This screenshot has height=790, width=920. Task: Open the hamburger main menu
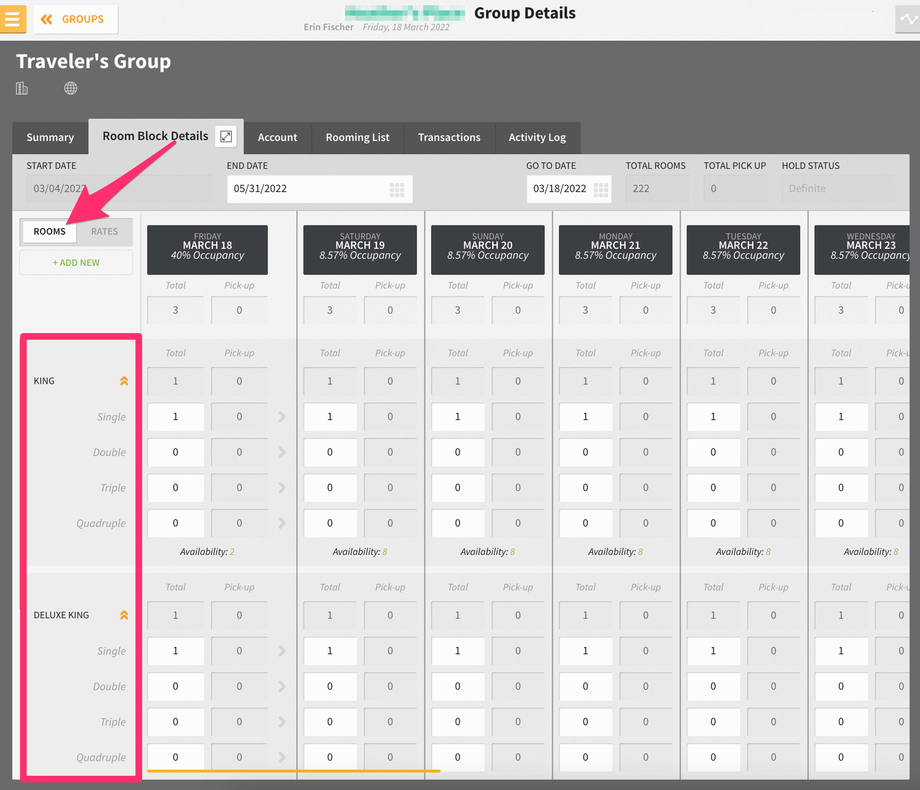pyautogui.click(x=12, y=19)
